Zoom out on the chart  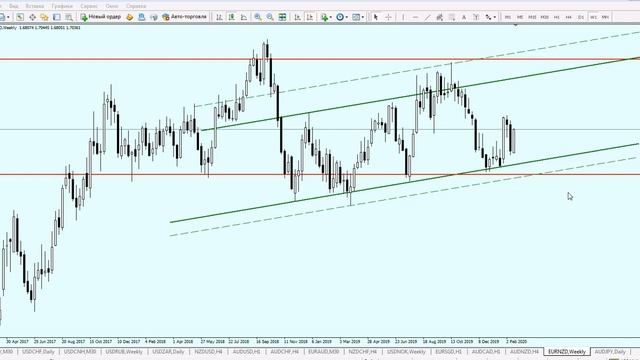270,17
